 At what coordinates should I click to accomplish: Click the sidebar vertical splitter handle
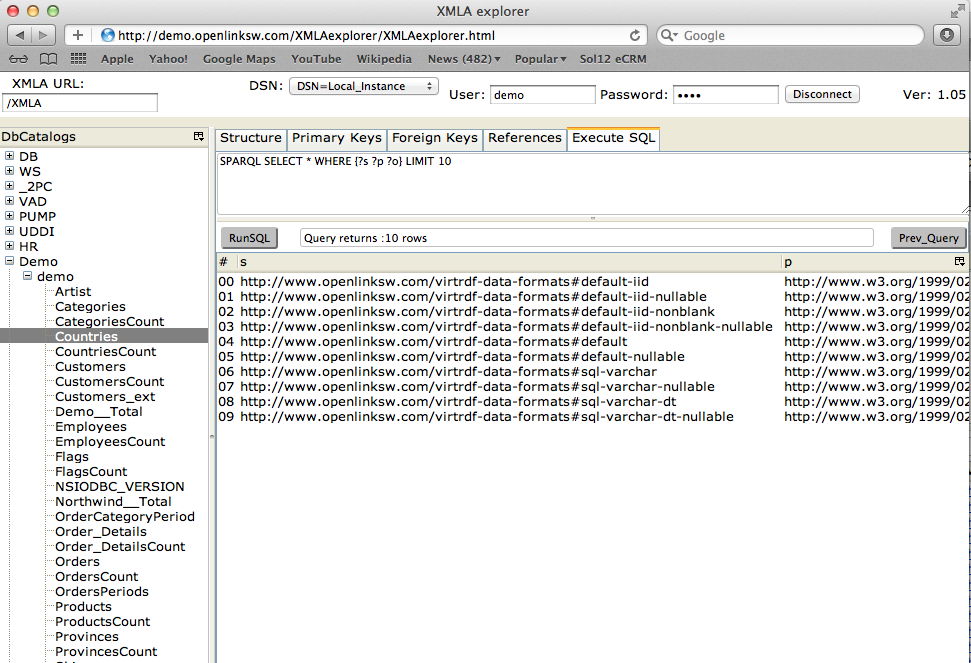[212, 436]
